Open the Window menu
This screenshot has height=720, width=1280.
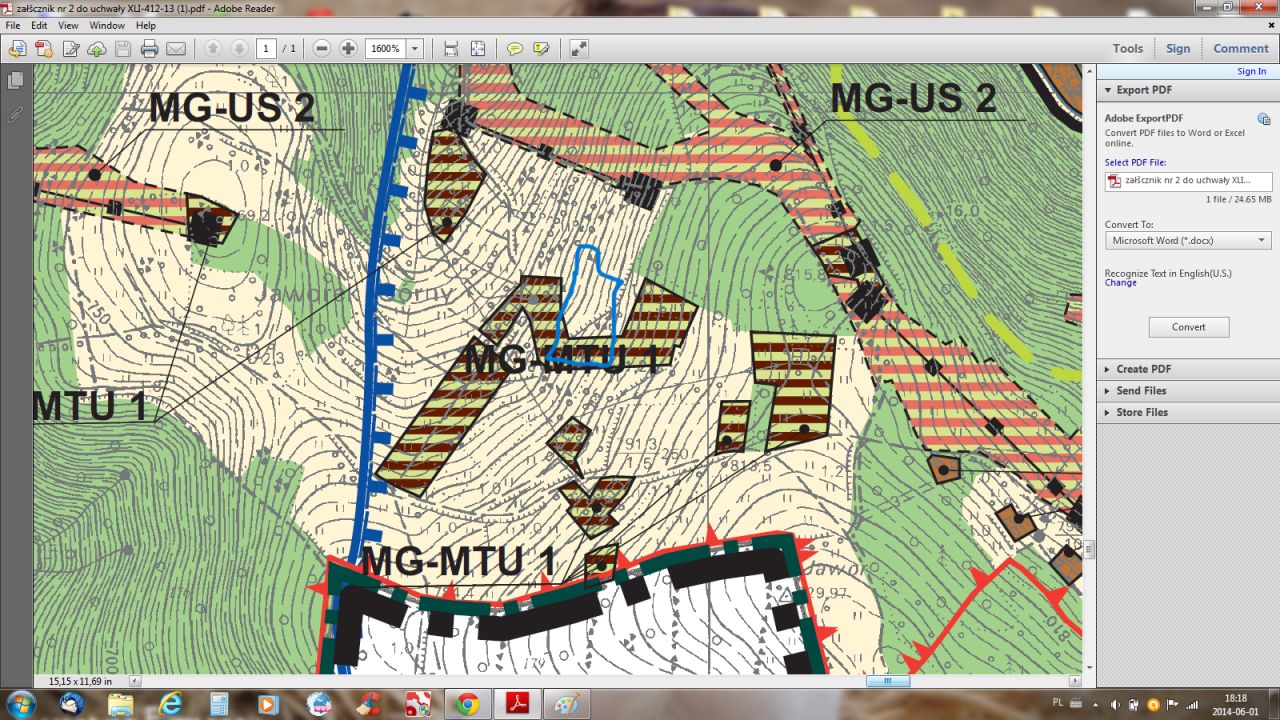[x=107, y=25]
